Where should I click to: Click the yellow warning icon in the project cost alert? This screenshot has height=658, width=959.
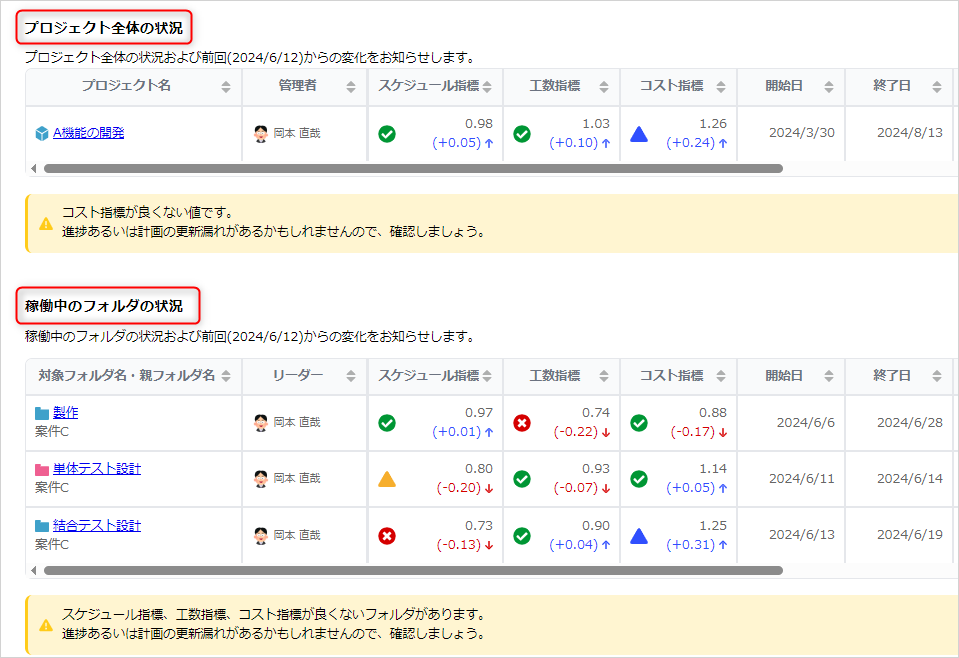[x=46, y=223]
